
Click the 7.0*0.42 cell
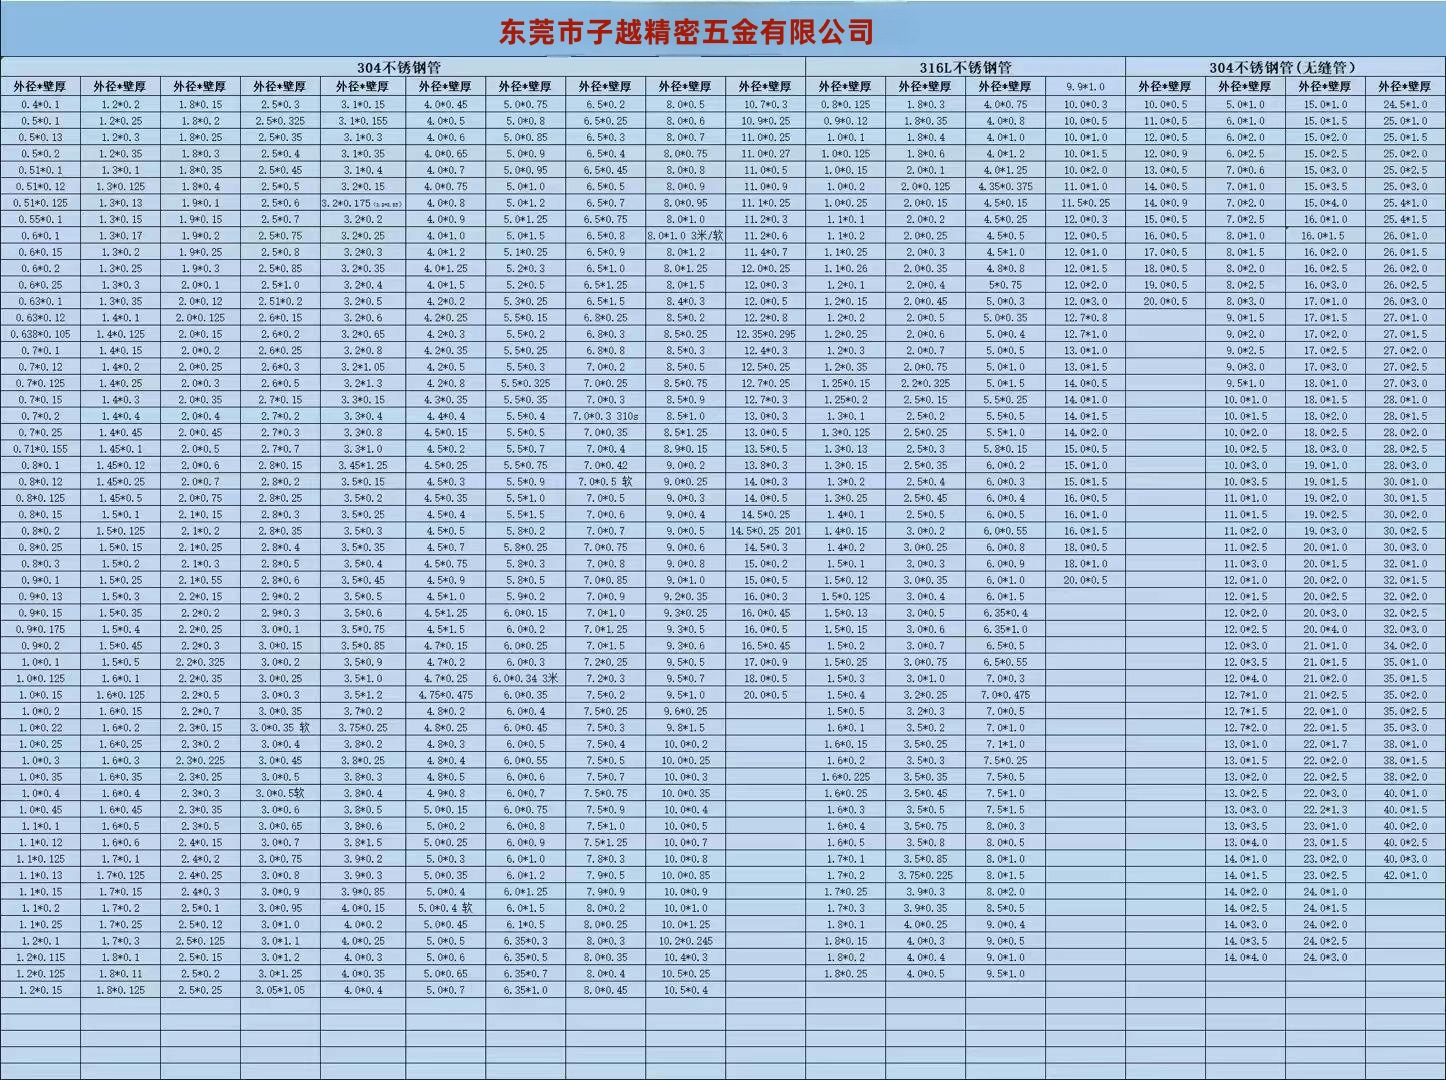tap(605, 465)
